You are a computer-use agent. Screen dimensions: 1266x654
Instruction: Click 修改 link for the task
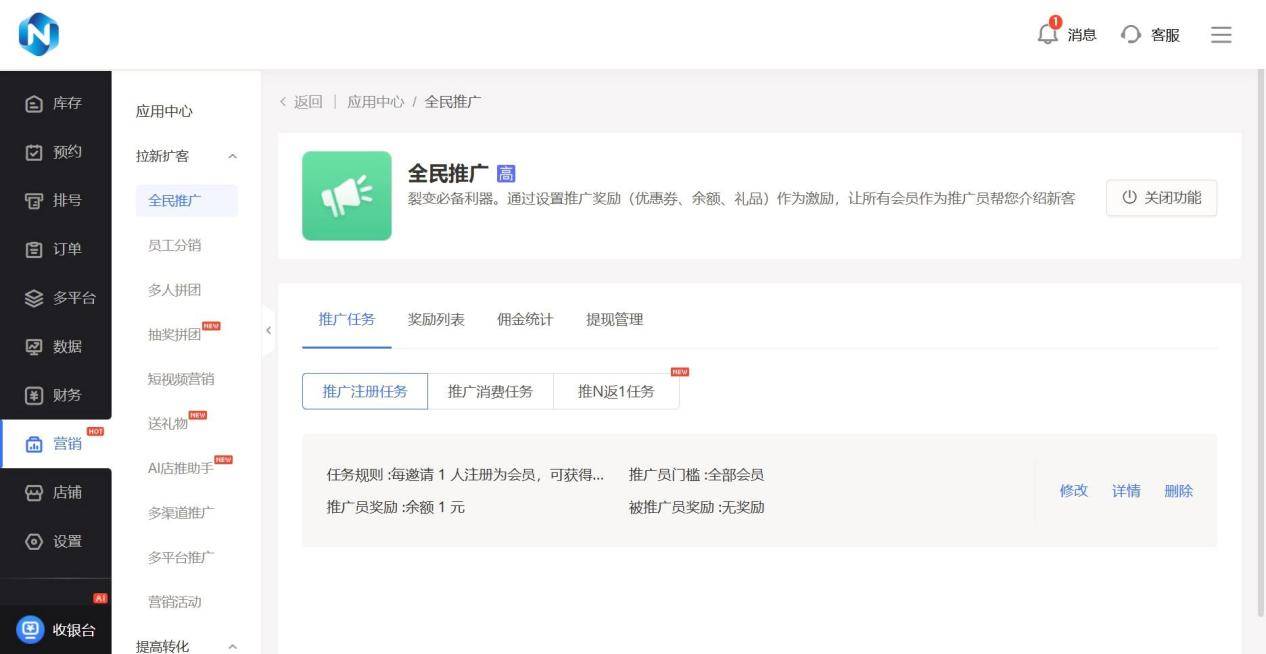coord(1073,491)
